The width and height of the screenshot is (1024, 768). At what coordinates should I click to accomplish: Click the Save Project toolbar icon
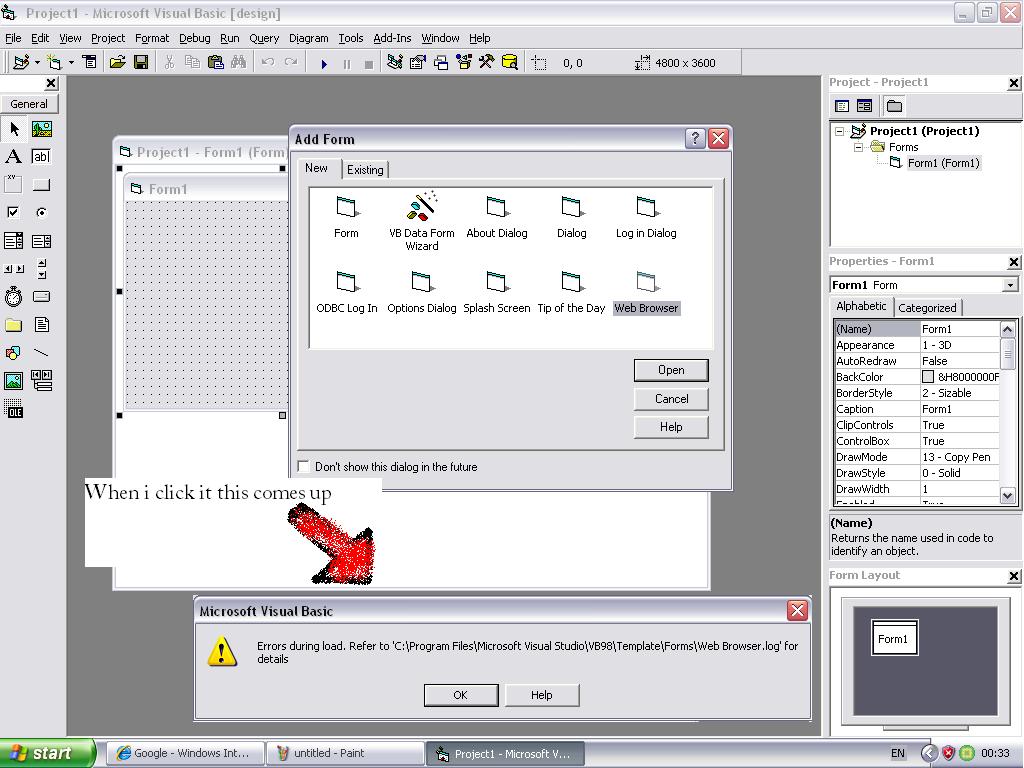click(141, 62)
